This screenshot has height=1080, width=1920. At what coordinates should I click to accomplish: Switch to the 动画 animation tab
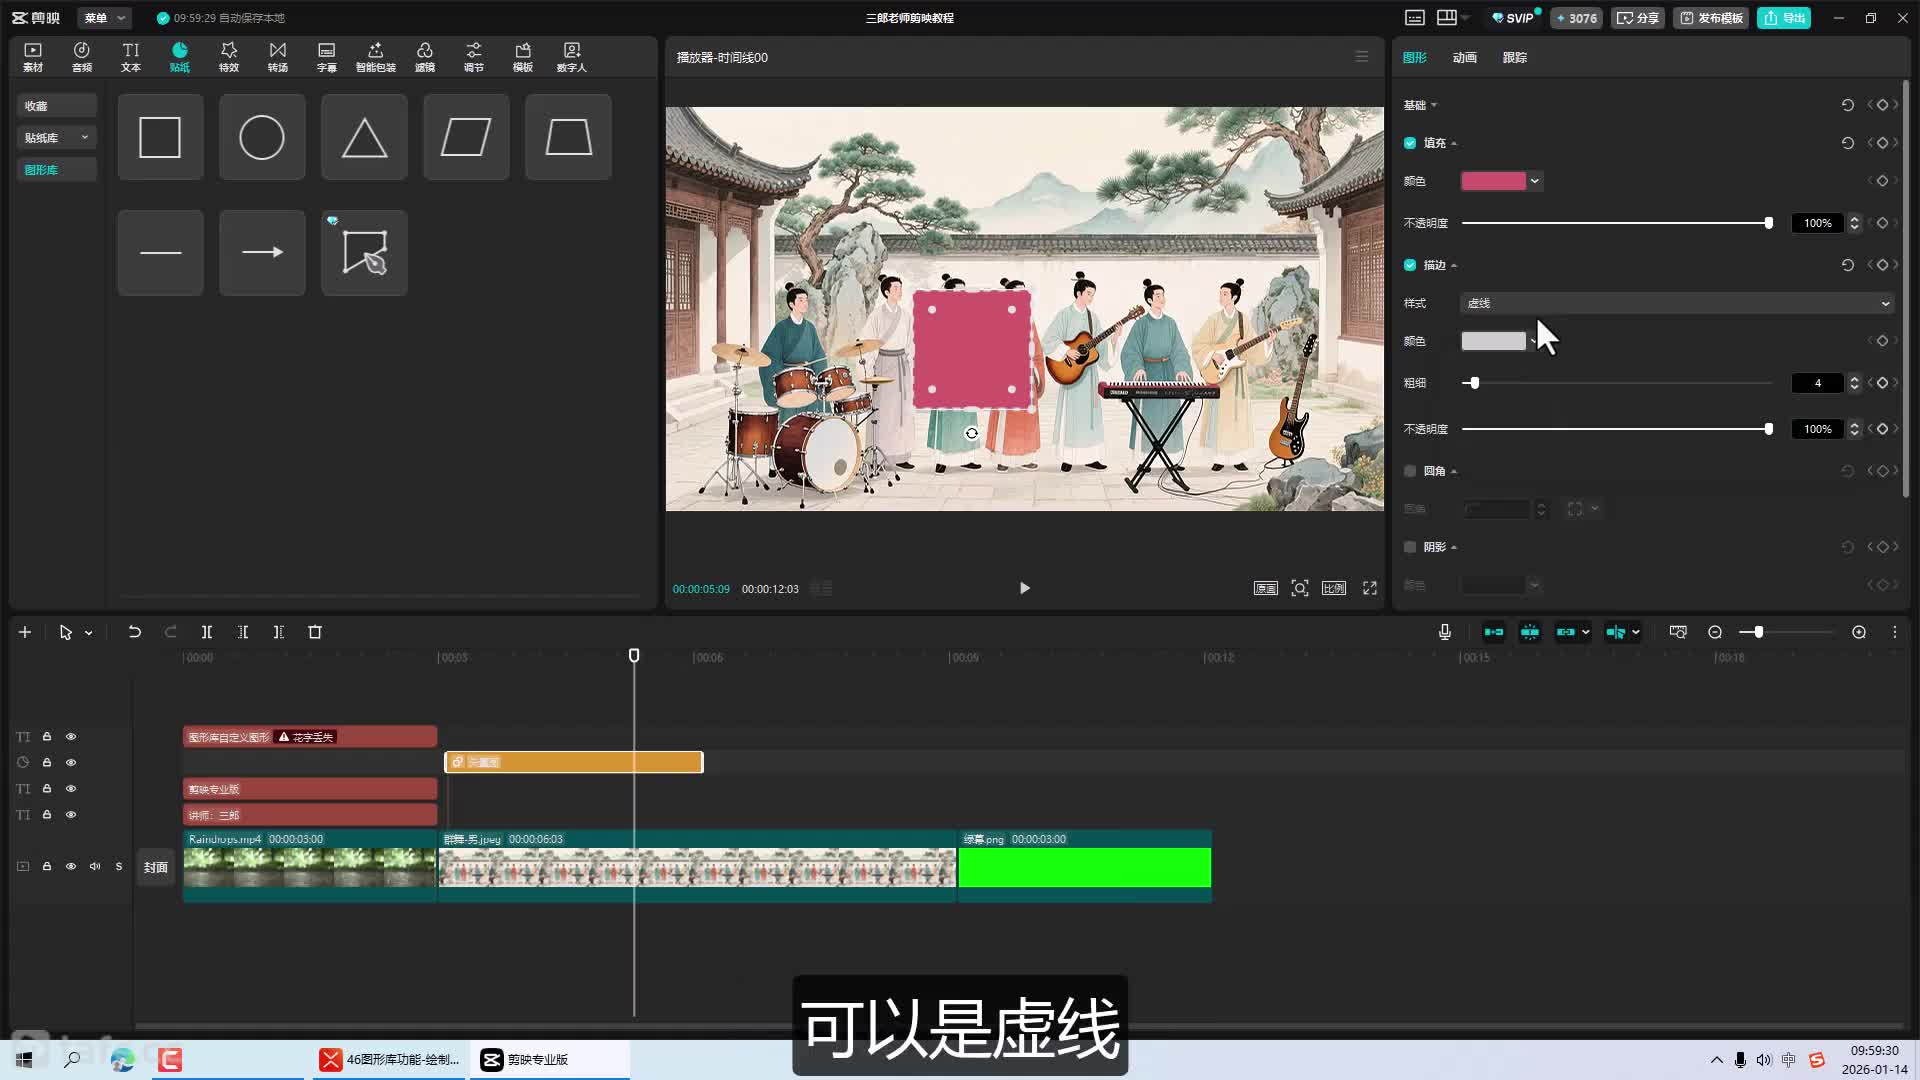[x=1464, y=58]
